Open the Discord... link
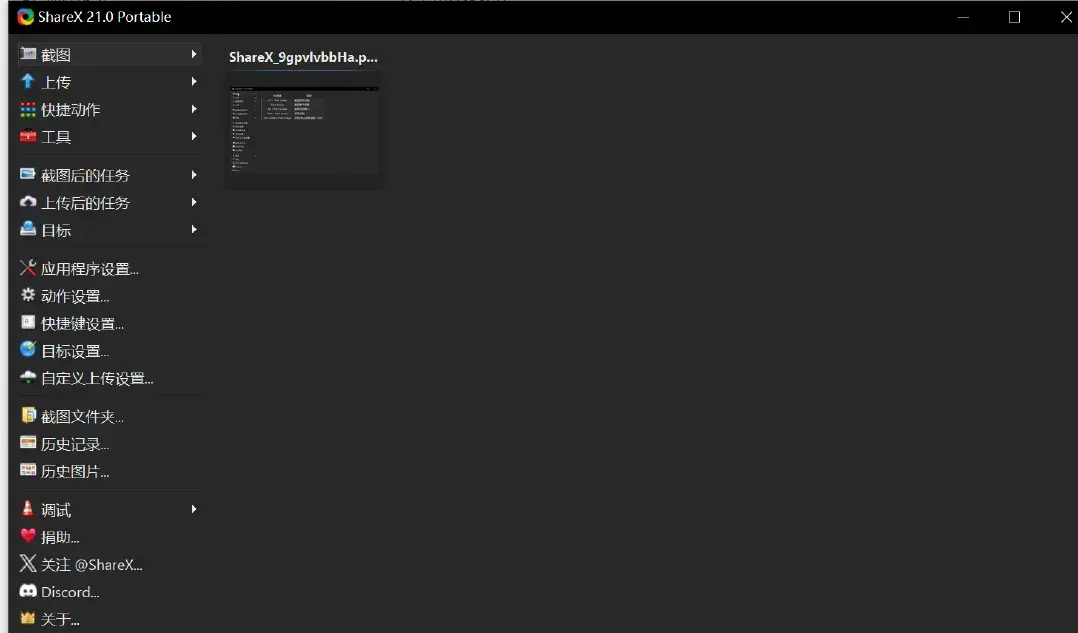 click(109, 592)
